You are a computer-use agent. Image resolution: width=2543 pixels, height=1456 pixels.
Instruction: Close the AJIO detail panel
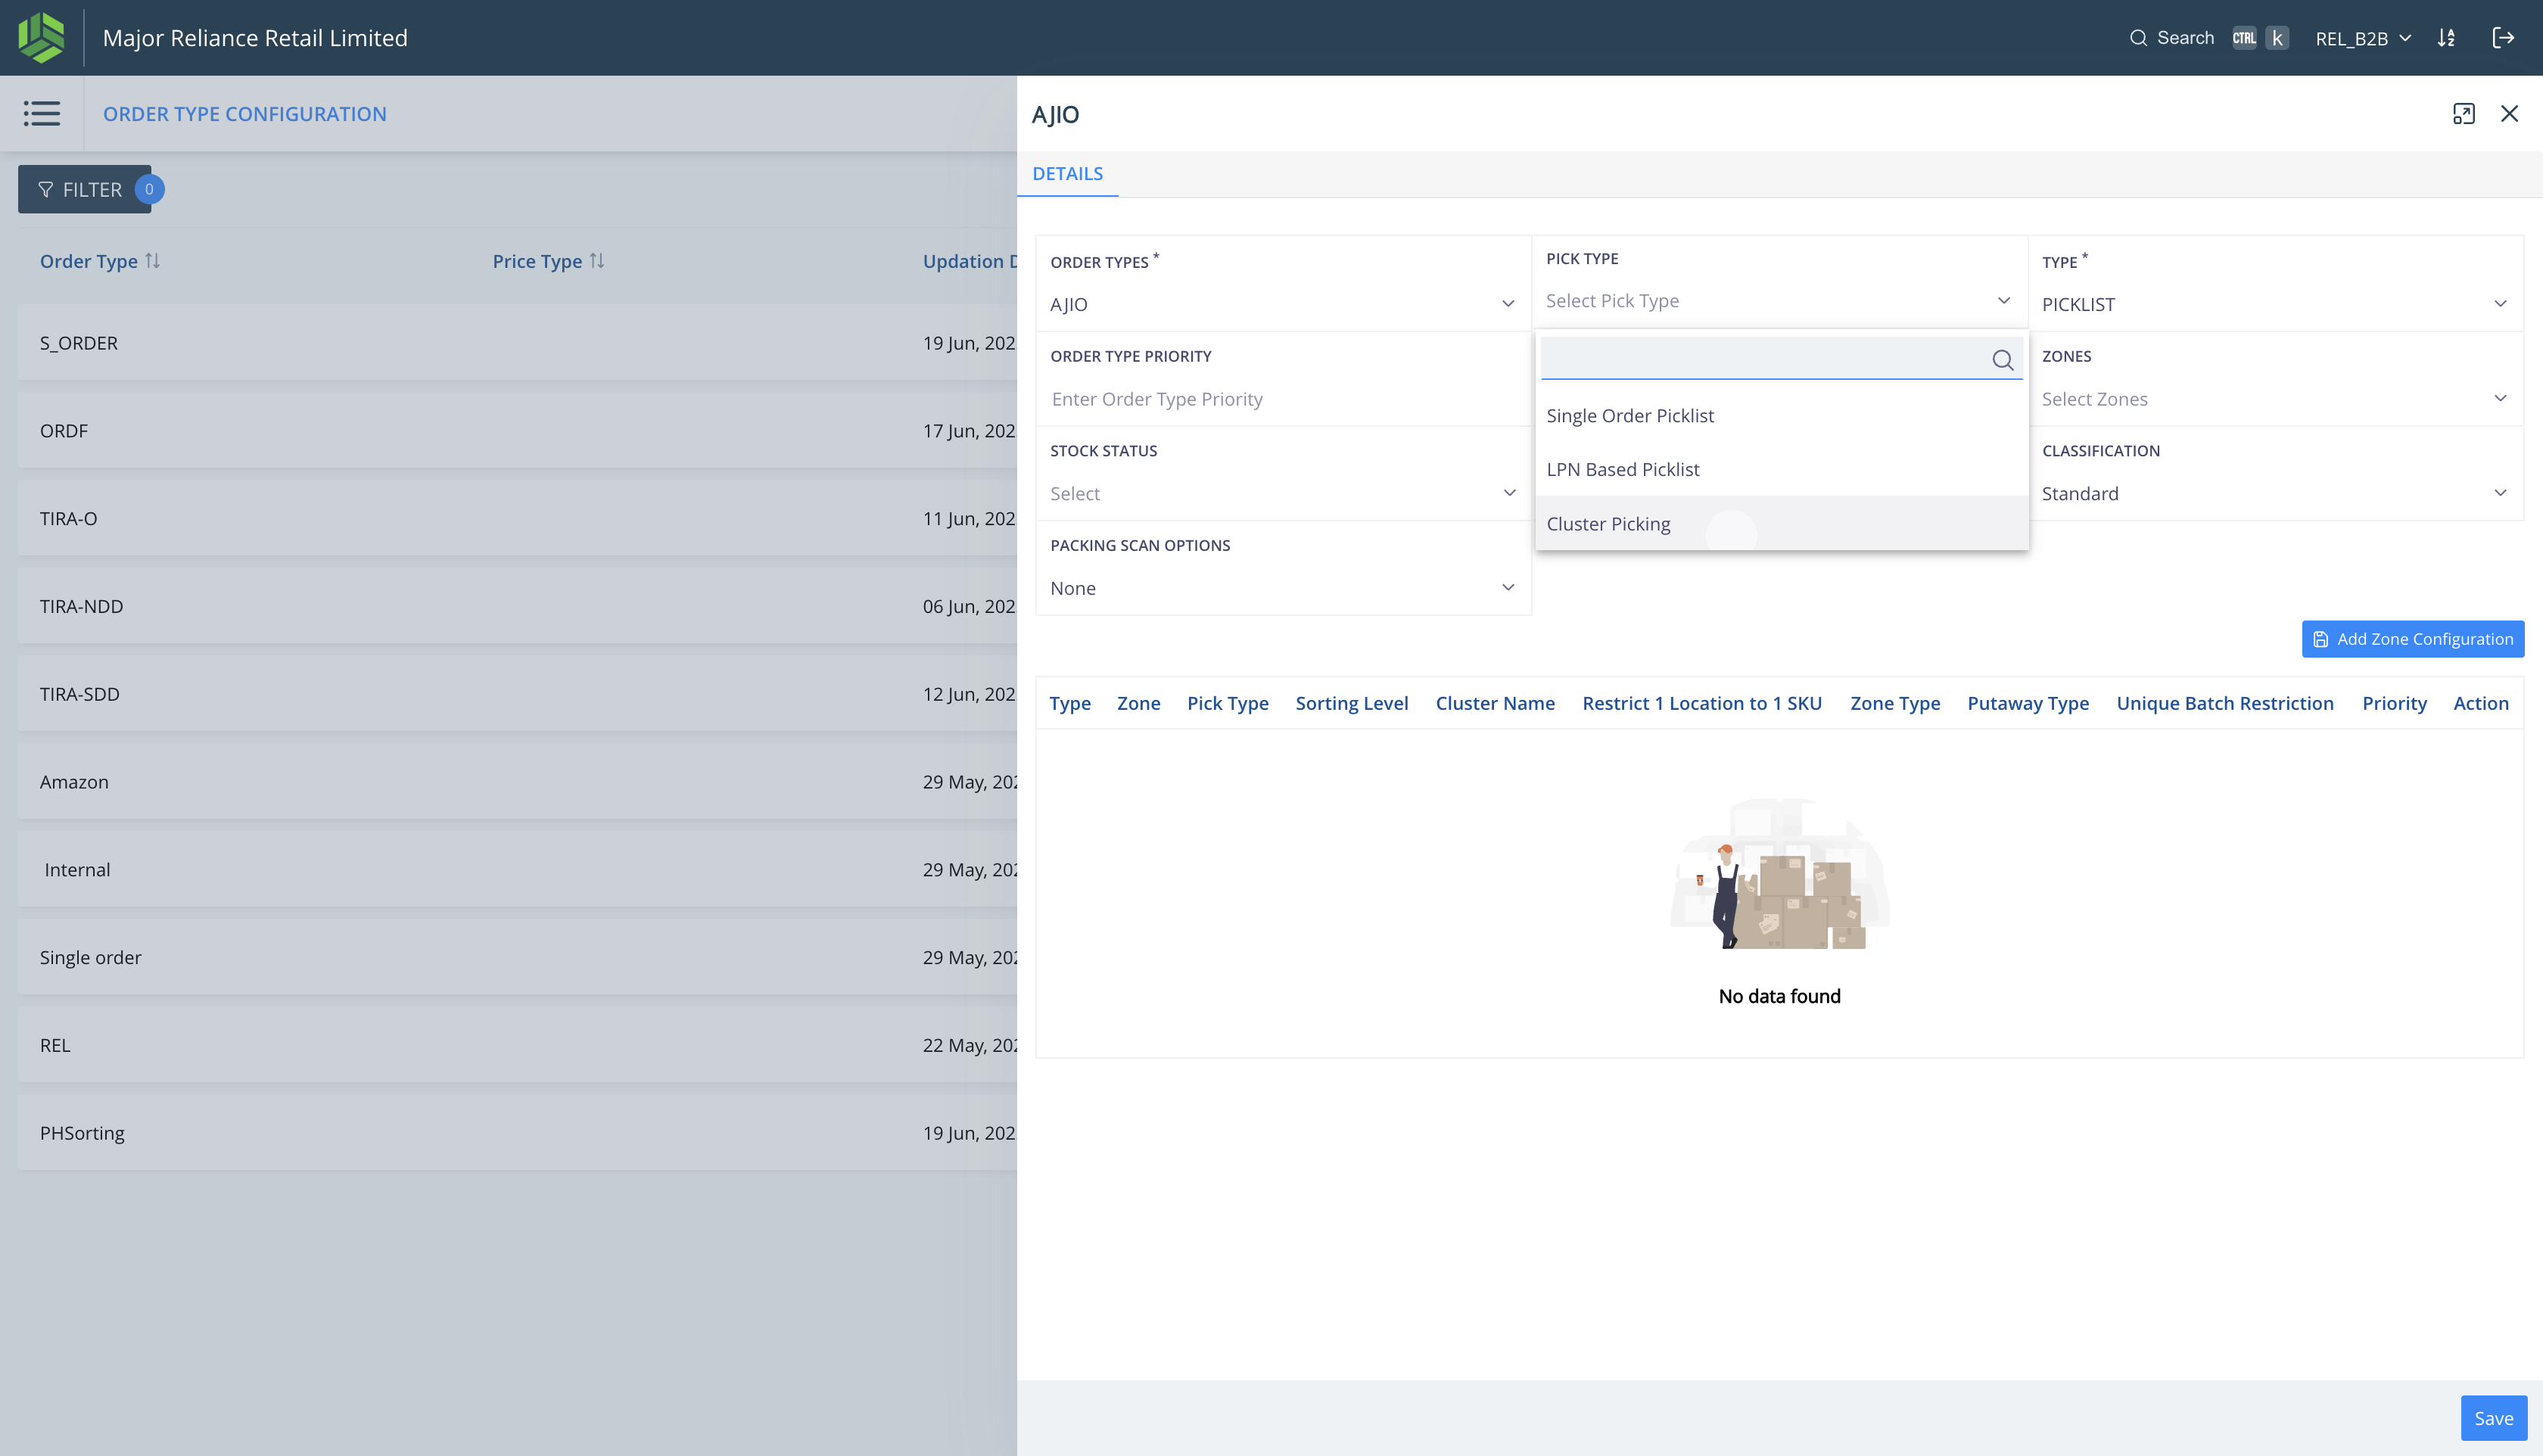[x=2509, y=114]
